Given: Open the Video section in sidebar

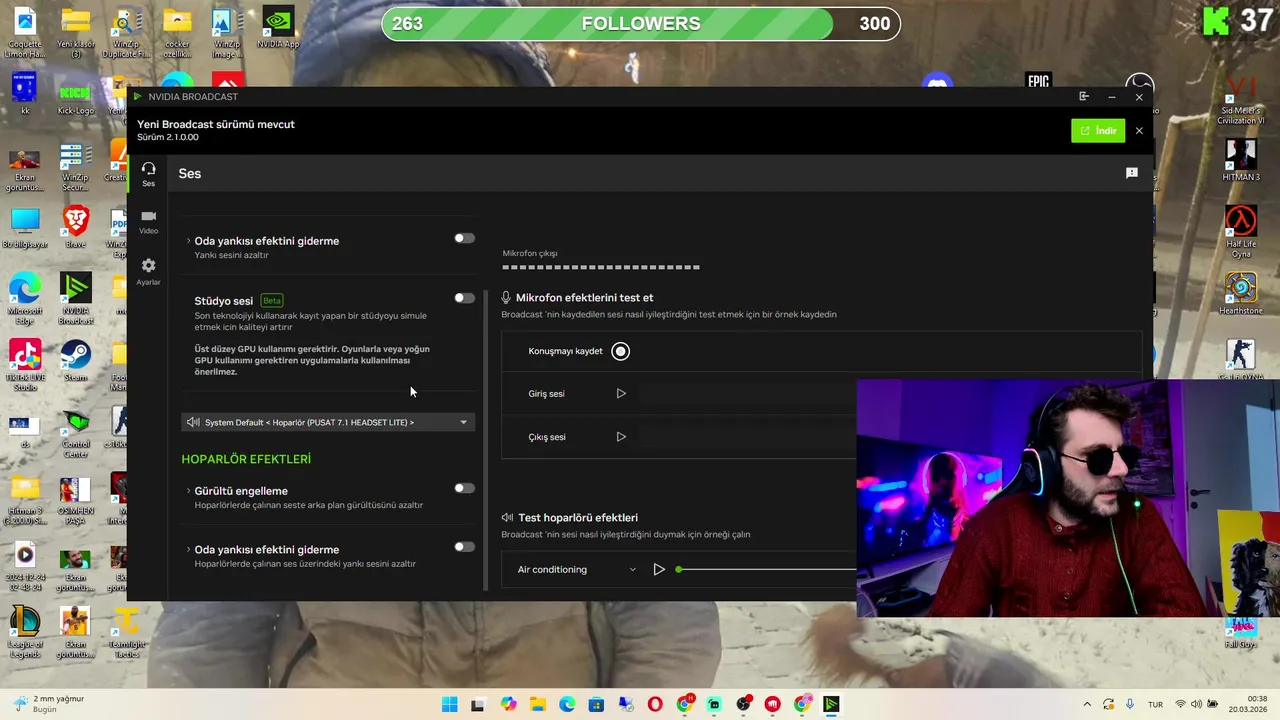Looking at the screenshot, I should (148, 222).
